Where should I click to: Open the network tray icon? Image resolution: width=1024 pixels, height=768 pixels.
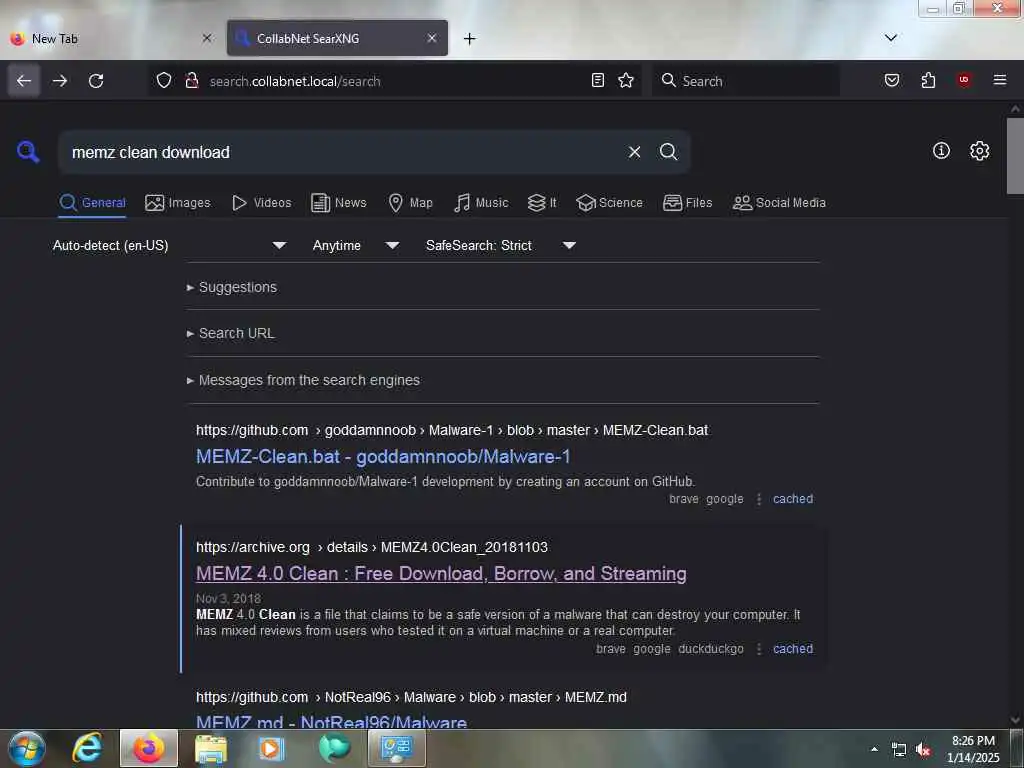point(899,750)
